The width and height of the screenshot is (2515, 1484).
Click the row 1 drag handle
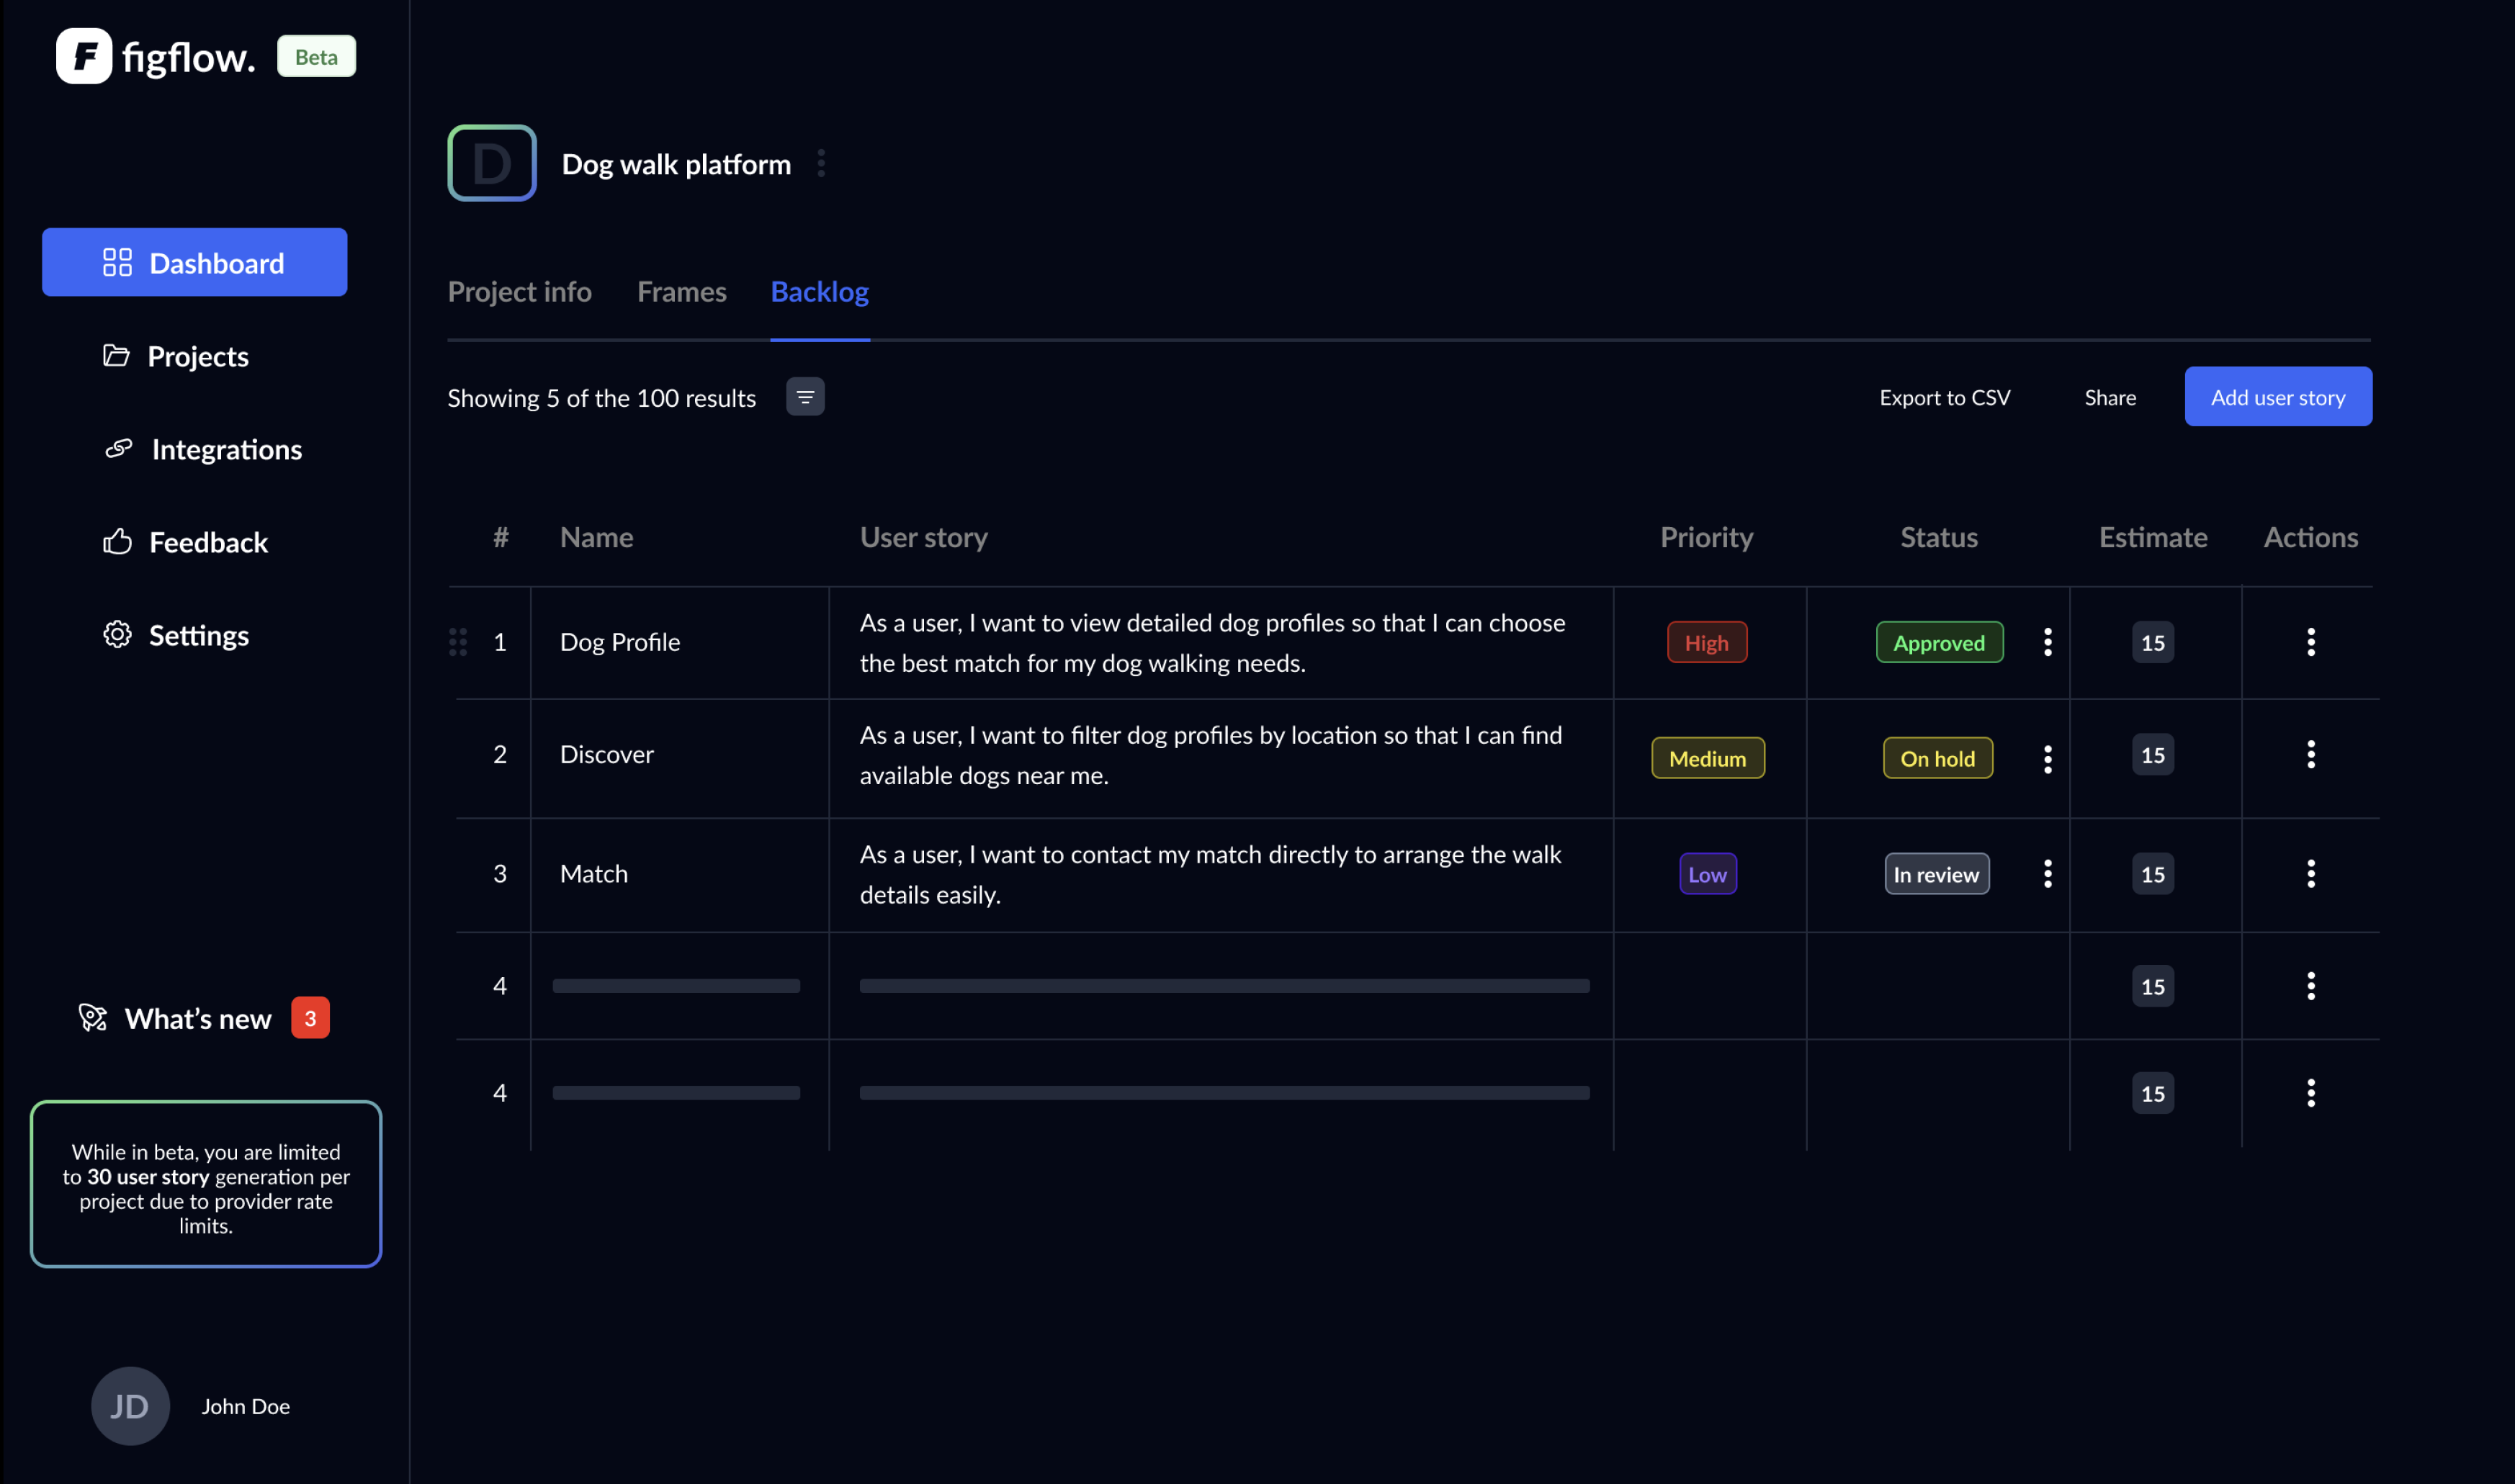coord(458,642)
